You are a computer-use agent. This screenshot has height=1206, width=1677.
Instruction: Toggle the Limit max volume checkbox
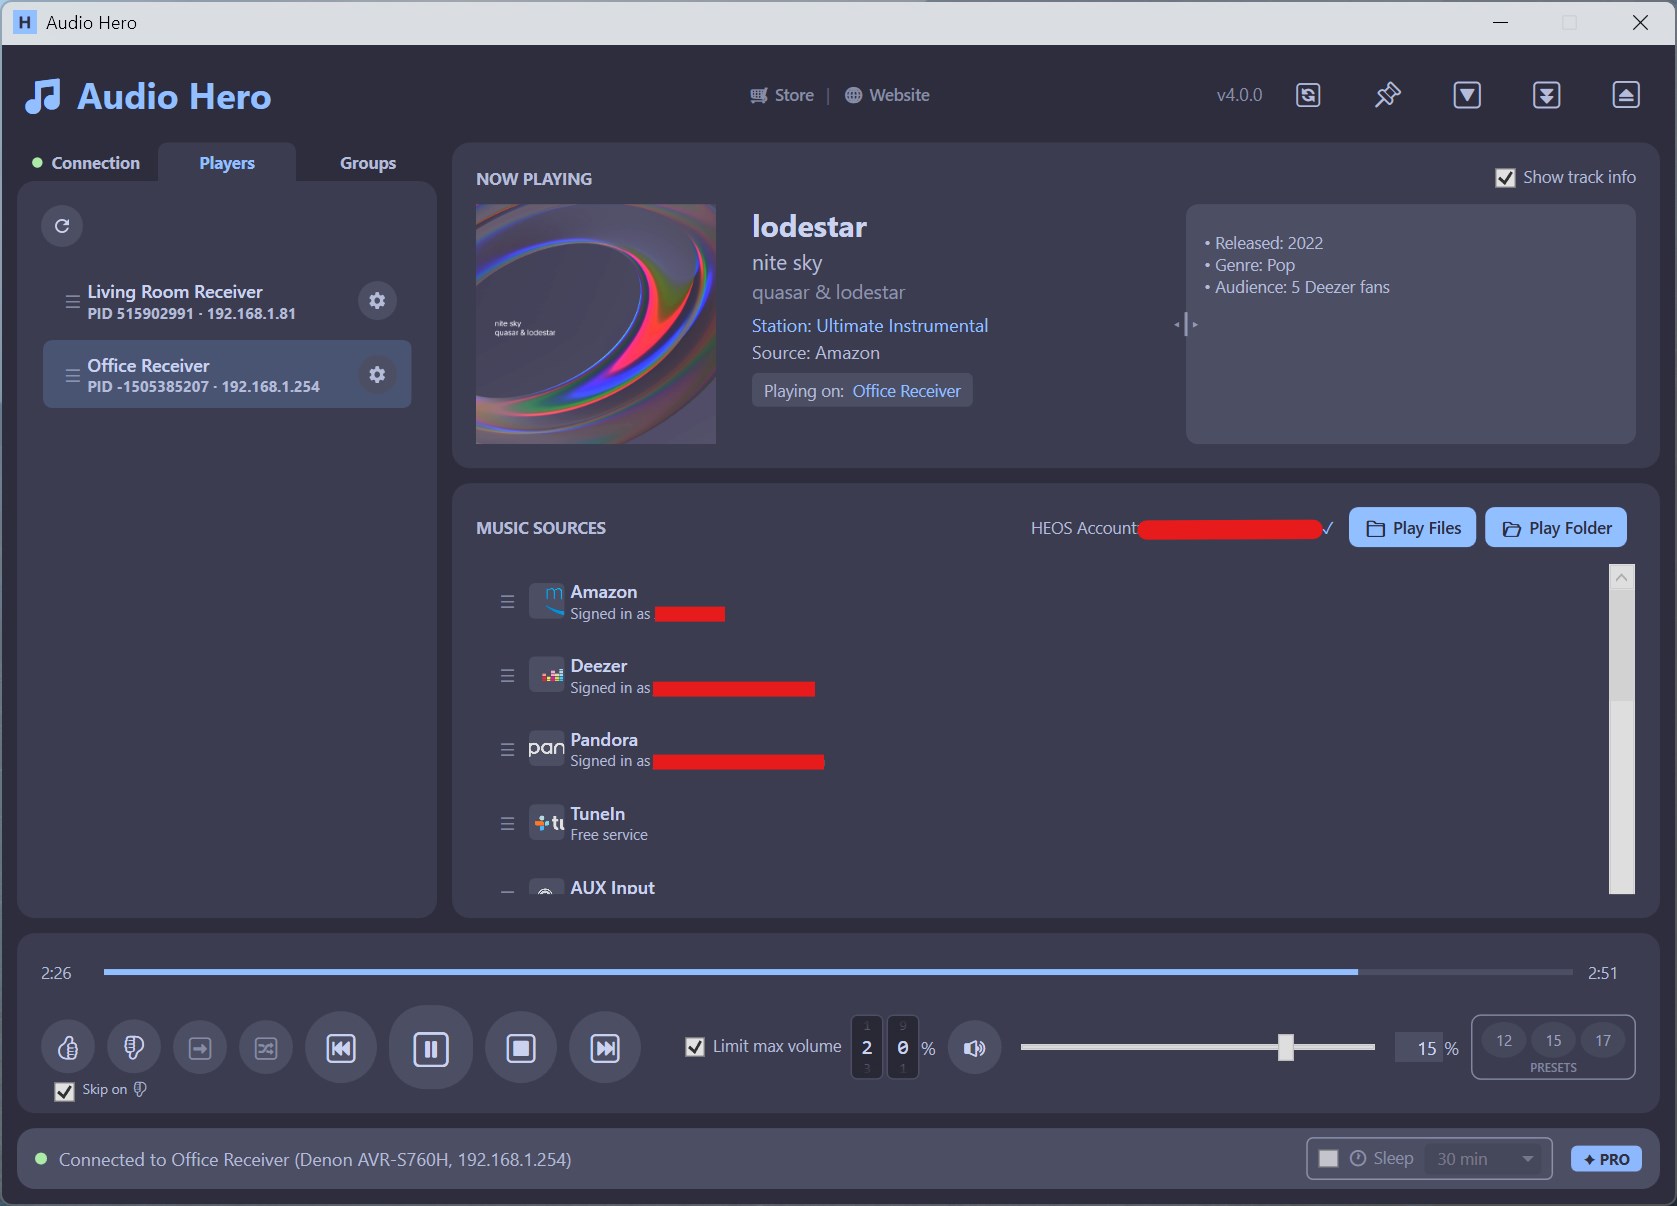coord(695,1047)
